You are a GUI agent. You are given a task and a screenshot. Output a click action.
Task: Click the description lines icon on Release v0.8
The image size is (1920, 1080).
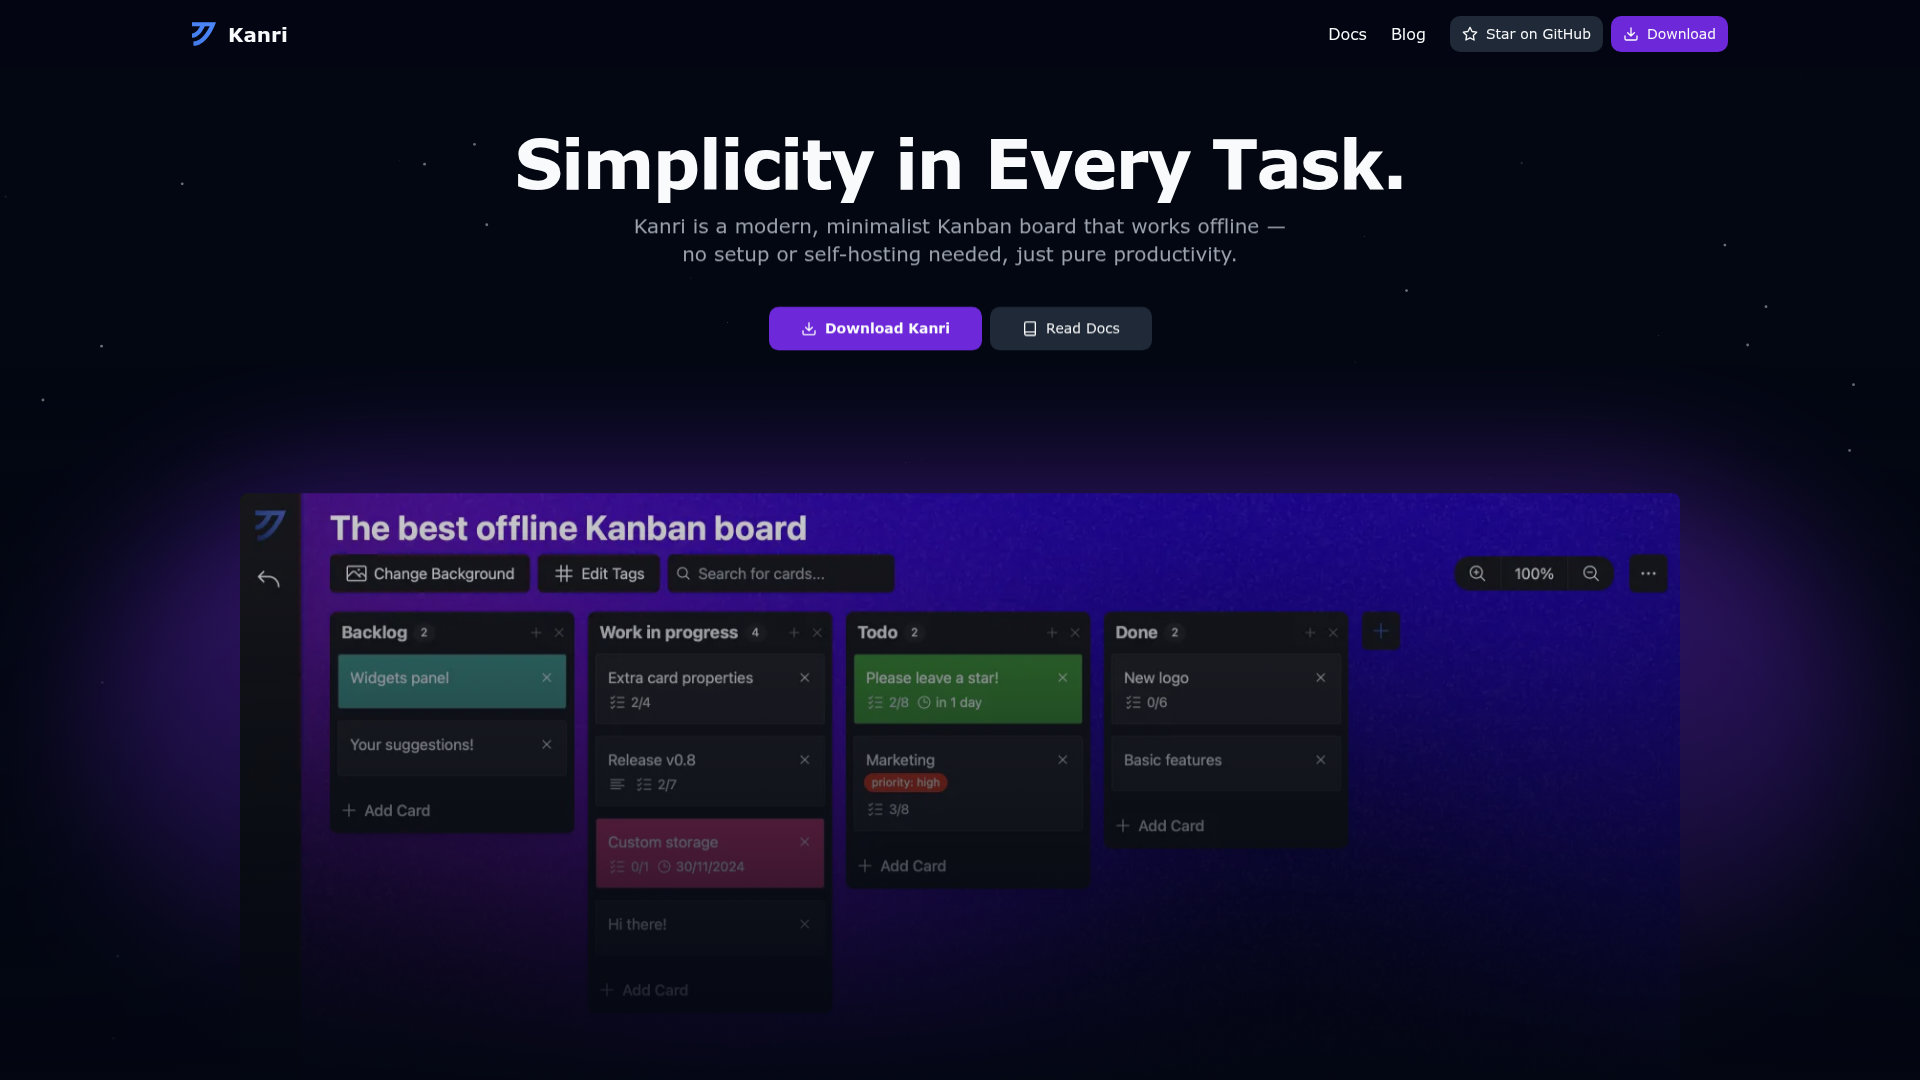pos(617,785)
